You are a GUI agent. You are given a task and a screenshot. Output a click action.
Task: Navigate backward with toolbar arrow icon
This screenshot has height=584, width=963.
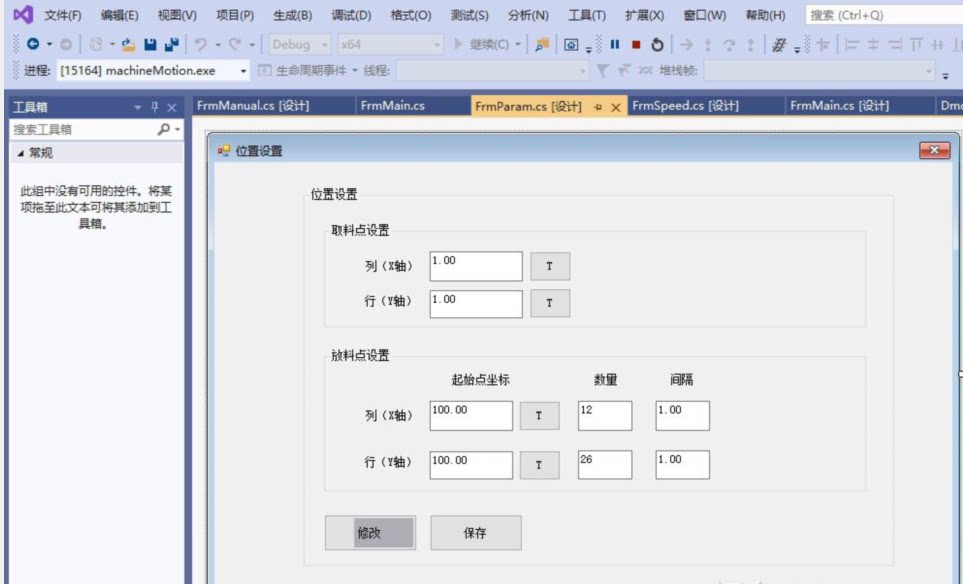point(33,45)
